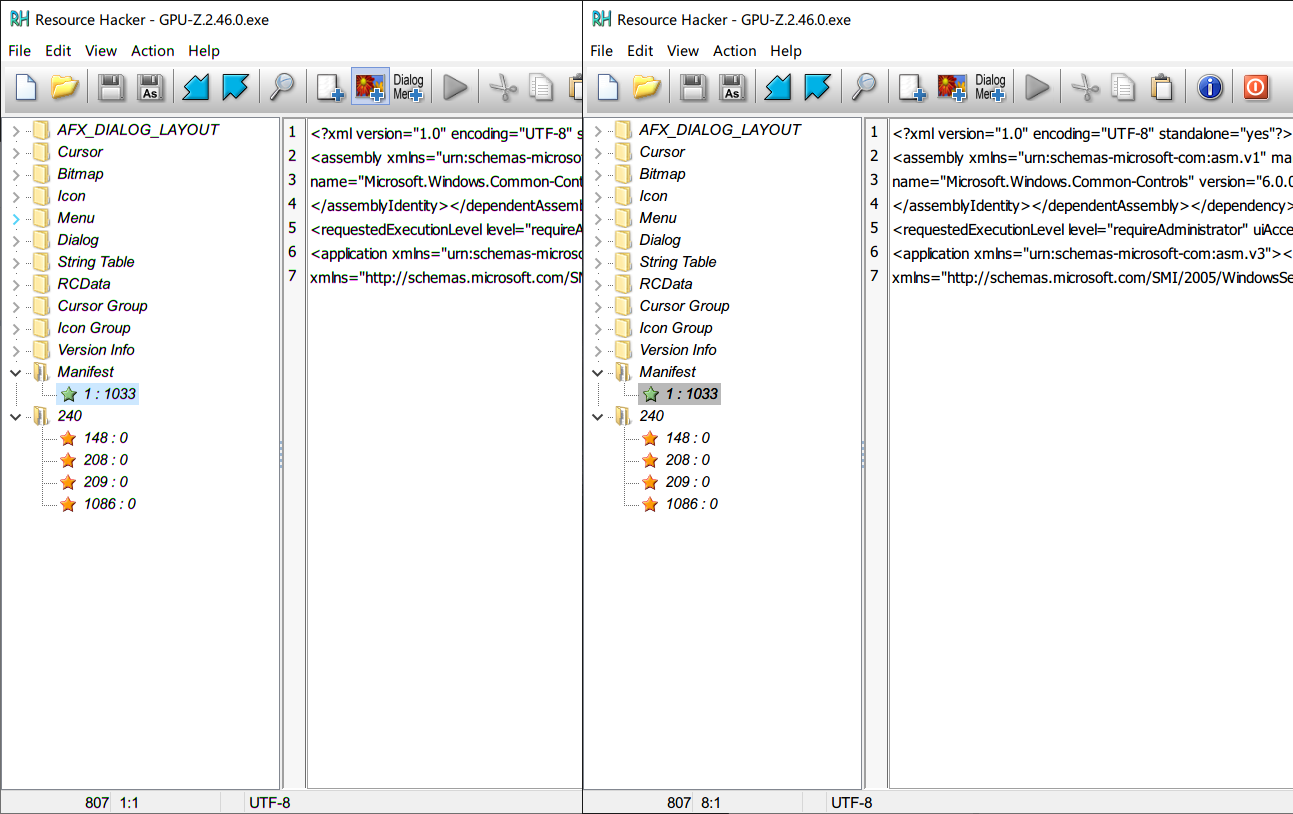Click New blank file icon in right window

coord(608,87)
